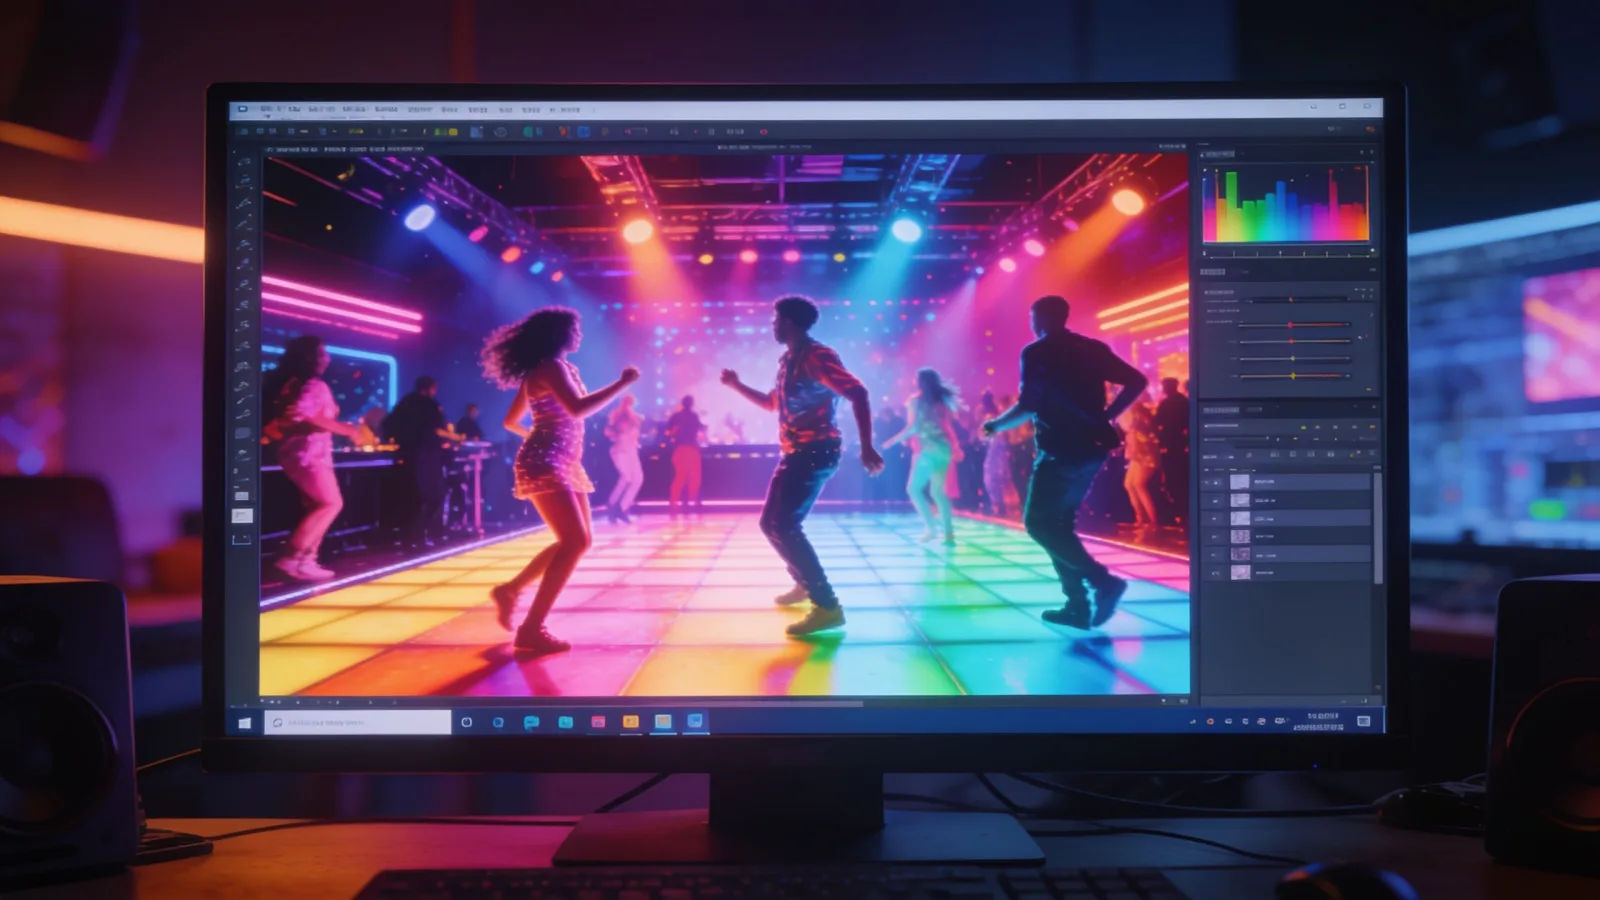
Task: Open the taskbar clock and date
Action: pos(1318,721)
